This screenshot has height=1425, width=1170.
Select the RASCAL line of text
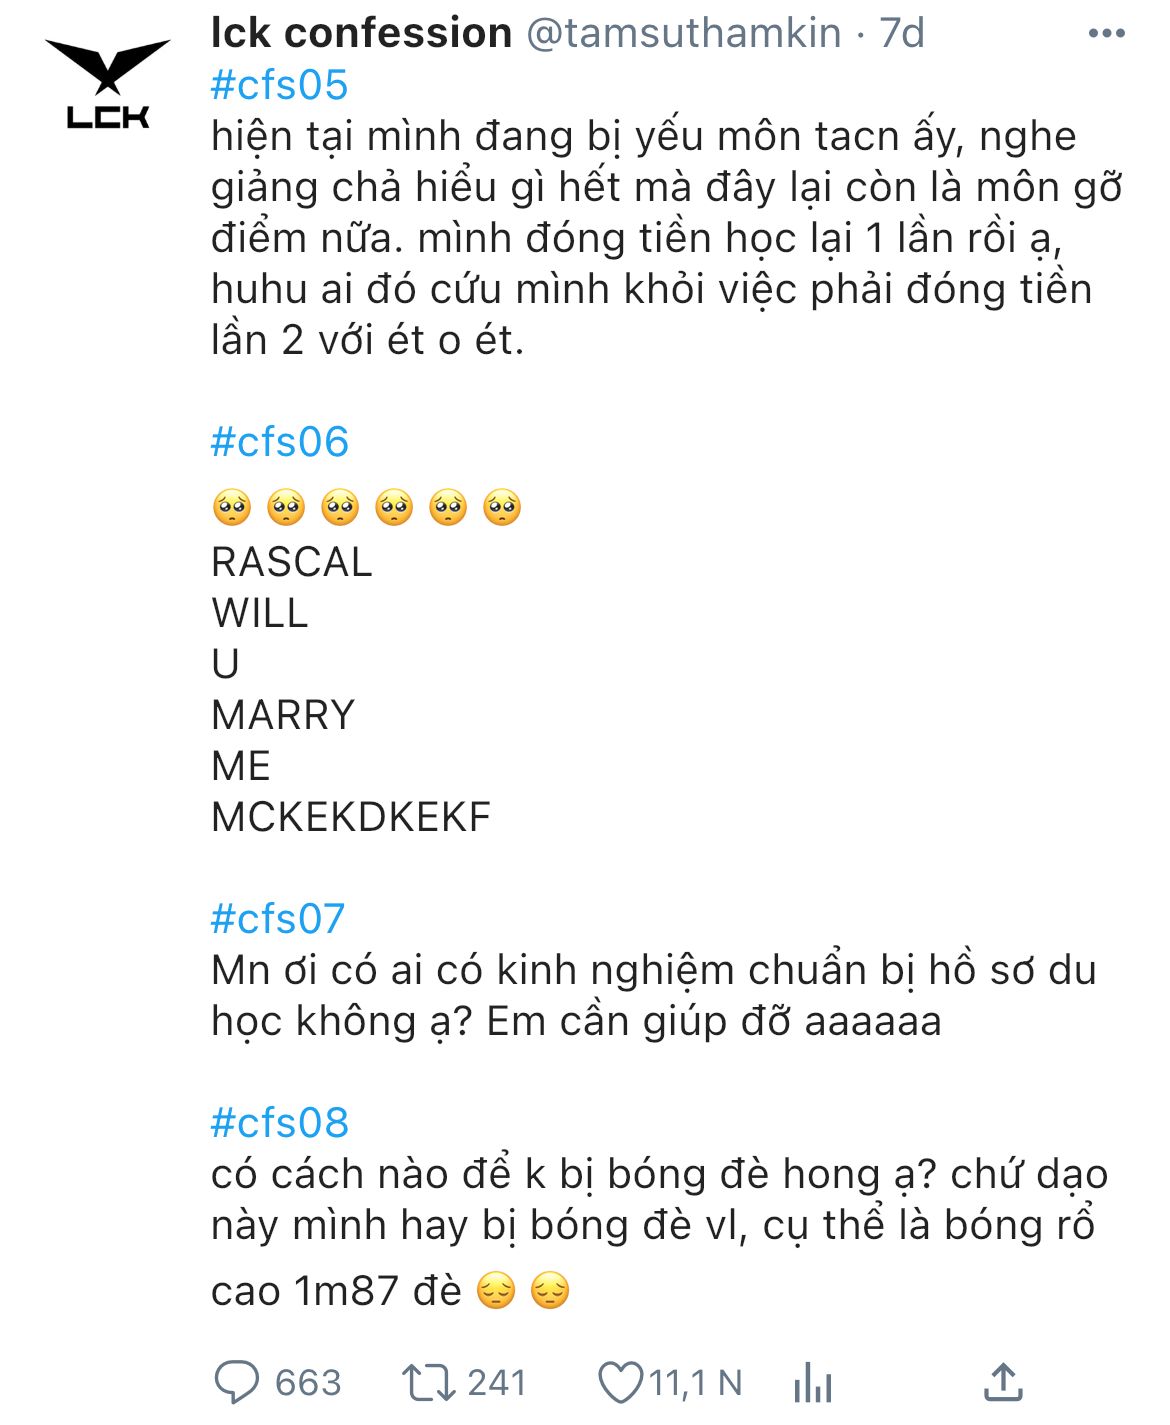pos(291,562)
